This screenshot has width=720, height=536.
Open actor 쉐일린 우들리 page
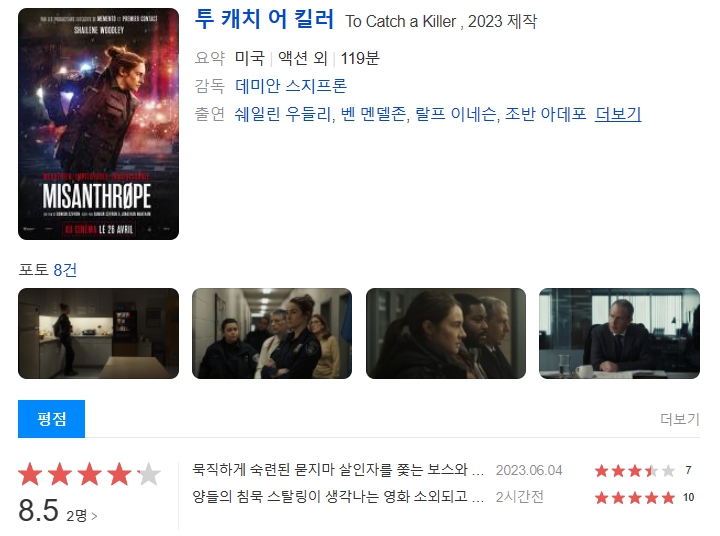pos(283,114)
